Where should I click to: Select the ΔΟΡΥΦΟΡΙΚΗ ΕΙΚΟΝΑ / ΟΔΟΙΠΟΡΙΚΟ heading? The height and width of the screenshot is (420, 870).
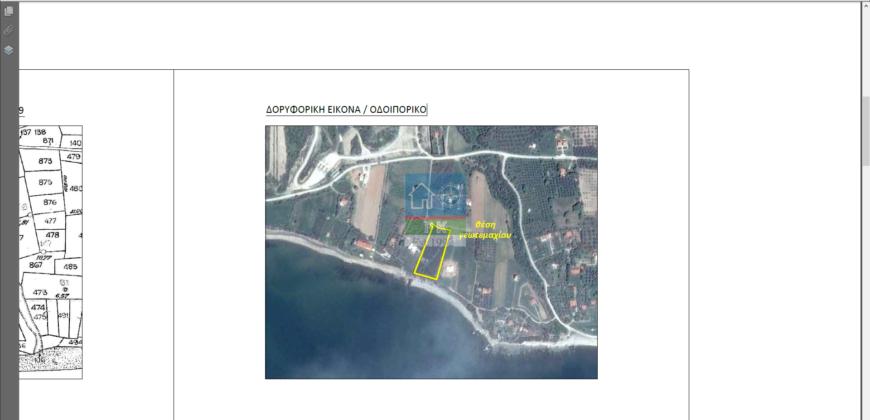(x=346, y=109)
